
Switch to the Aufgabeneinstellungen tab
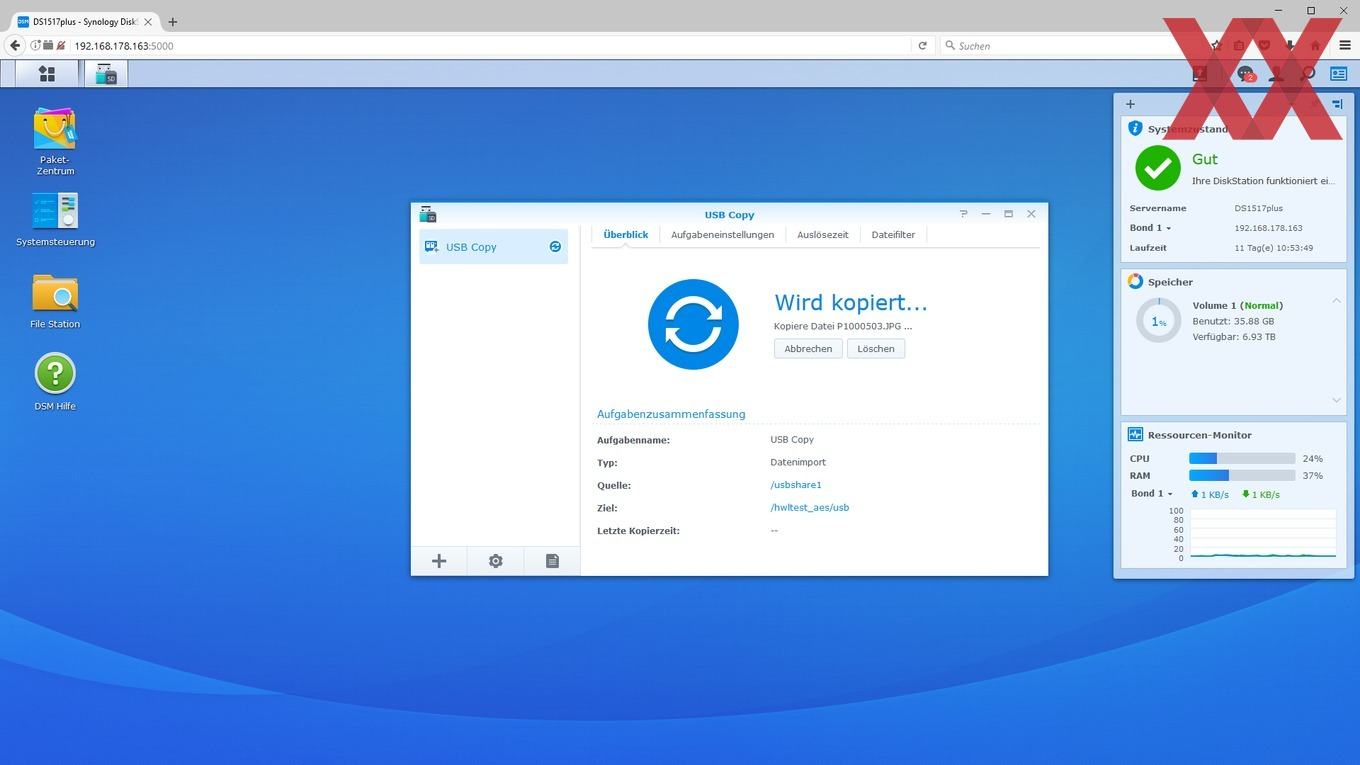click(x=722, y=234)
